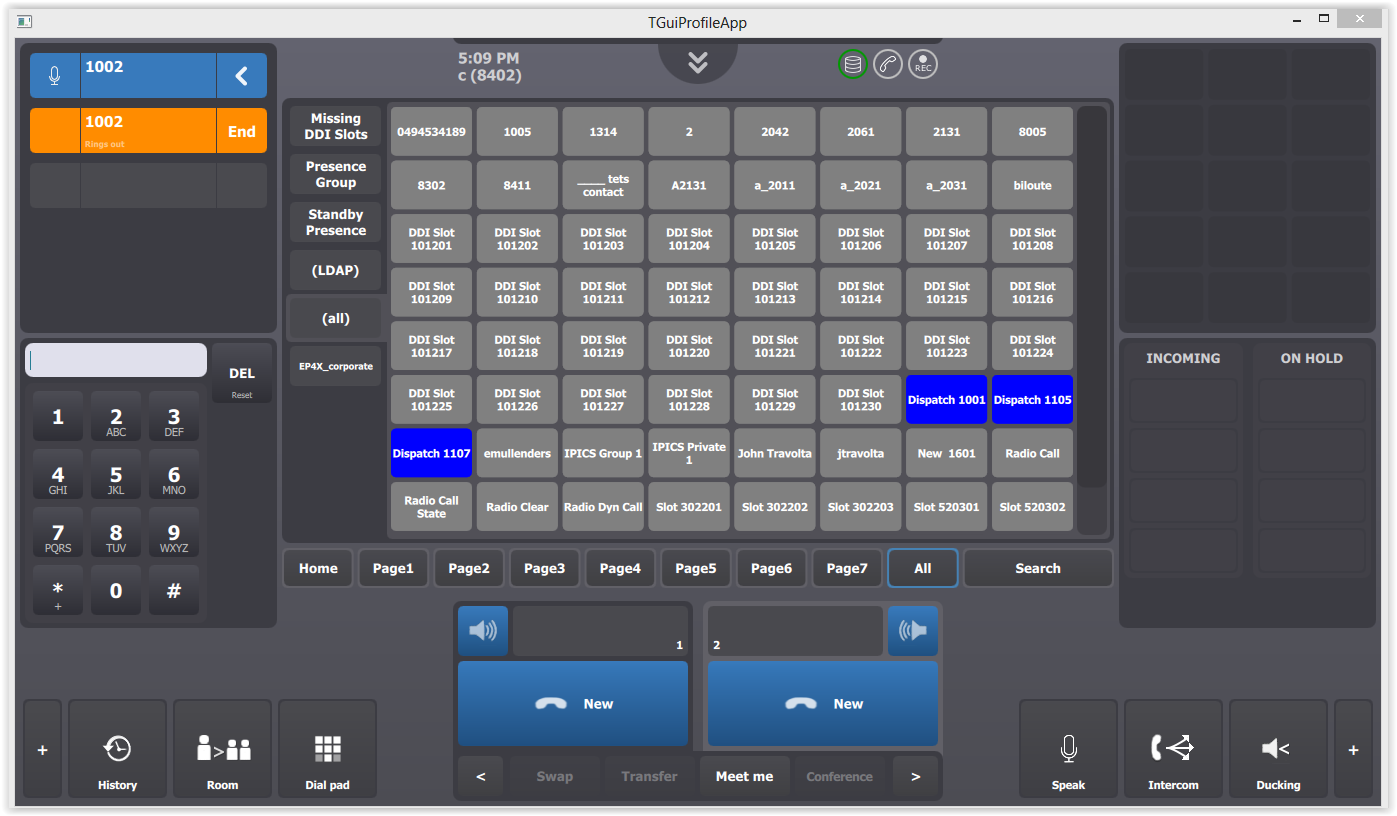Select the John Travolta contact tile
The image size is (1397, 816).
point(775,454)
